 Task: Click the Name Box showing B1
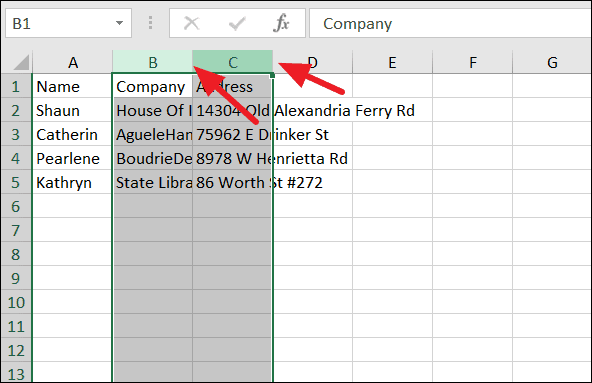click(x=68, y=23)
